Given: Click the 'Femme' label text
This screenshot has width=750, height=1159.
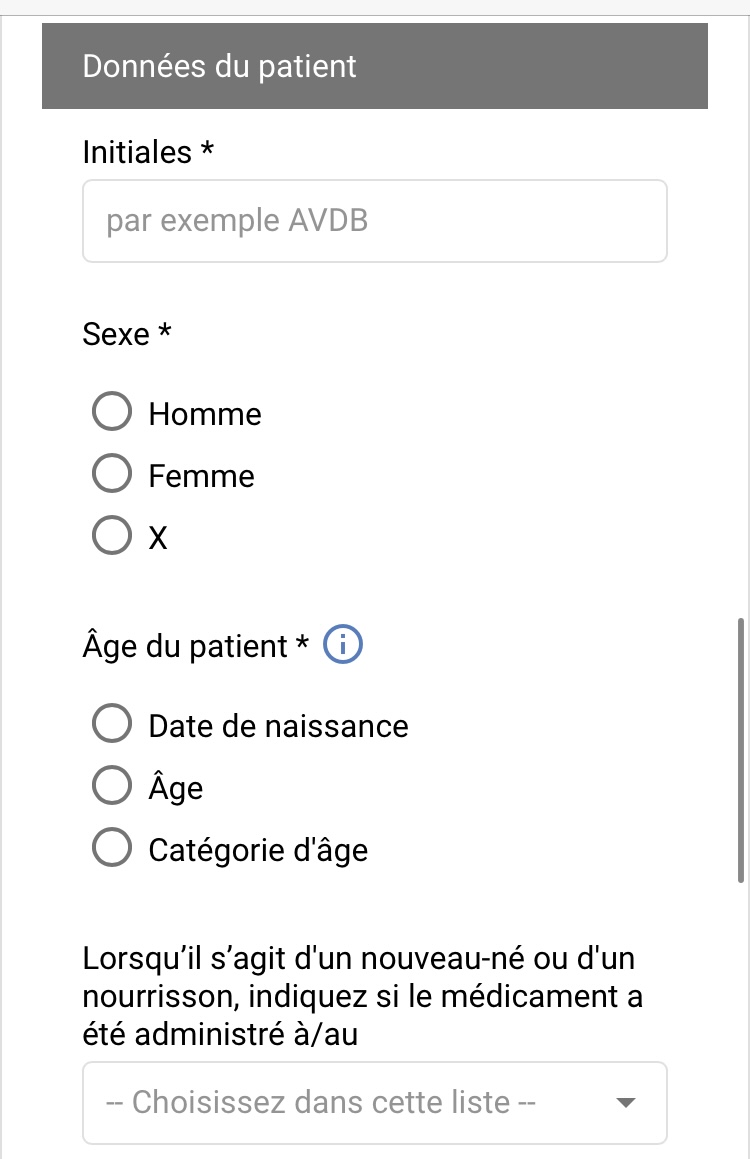Looking at the screenshot, I should (x=201, y=476).
